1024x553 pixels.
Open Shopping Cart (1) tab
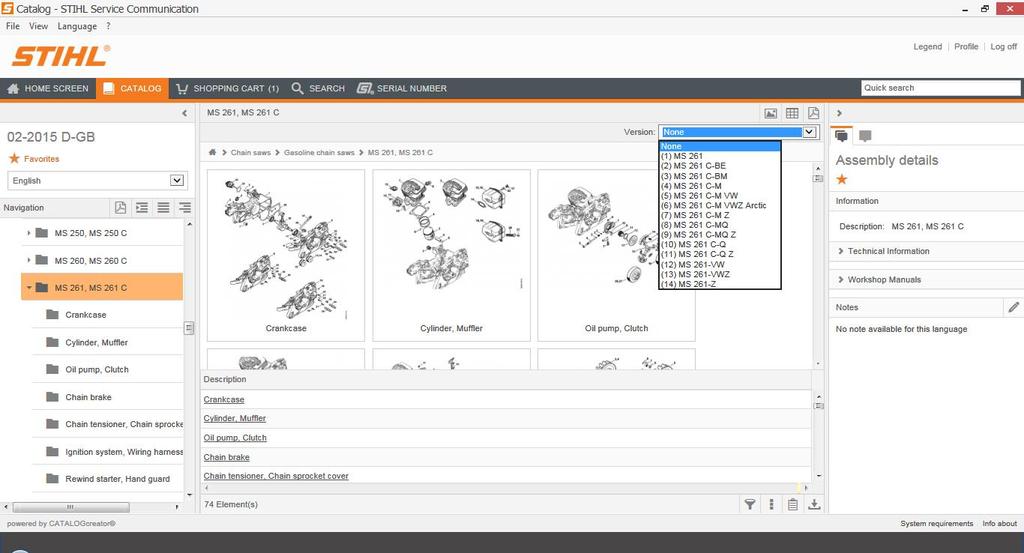tap(227, 88)
